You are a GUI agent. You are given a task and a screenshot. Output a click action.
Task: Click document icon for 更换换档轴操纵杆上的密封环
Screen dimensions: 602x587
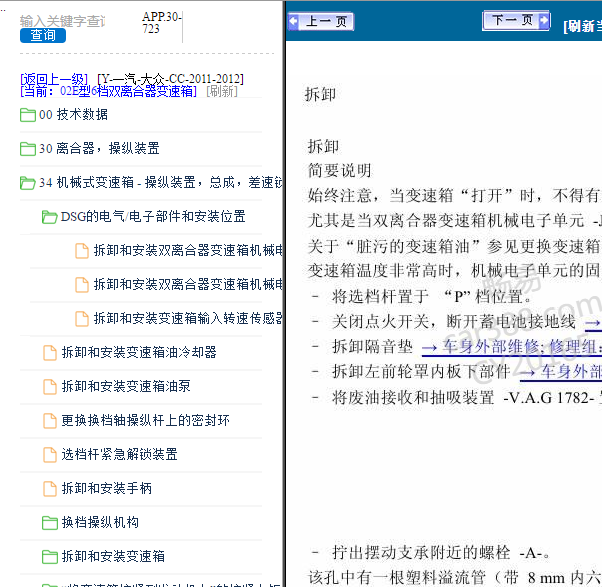50,421
